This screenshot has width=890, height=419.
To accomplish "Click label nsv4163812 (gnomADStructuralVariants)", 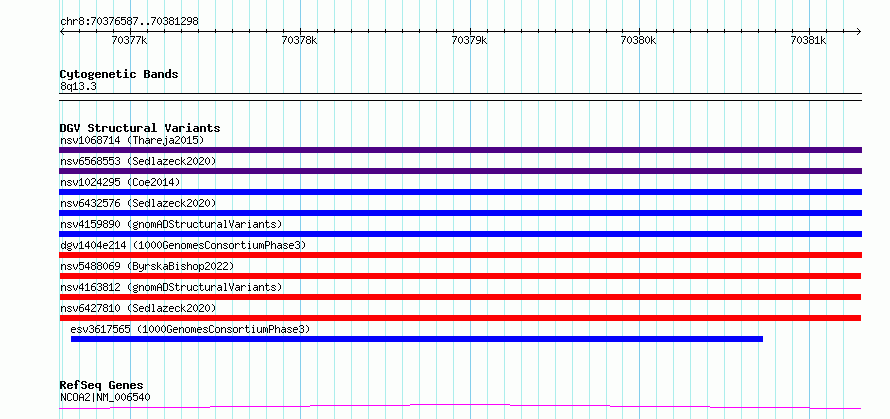I will 171,287.
